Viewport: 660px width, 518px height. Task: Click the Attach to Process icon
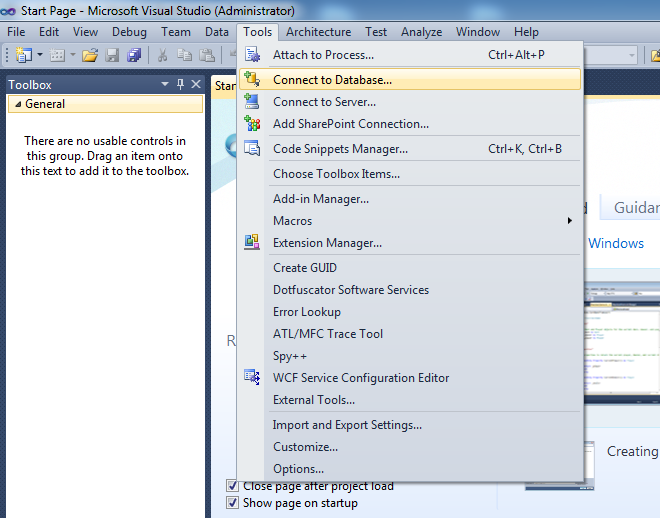coord(253,55)
